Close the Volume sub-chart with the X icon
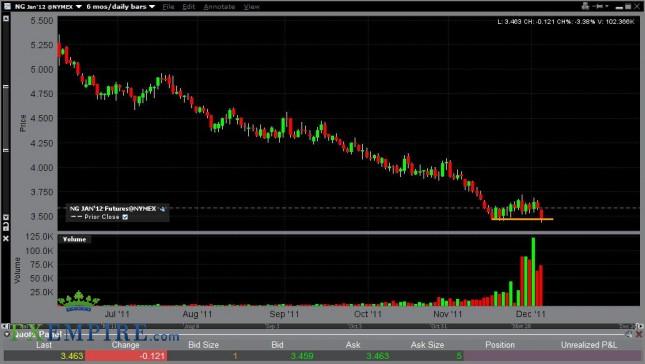Screen dimensions: 645x364 click(x=6, y=238)
